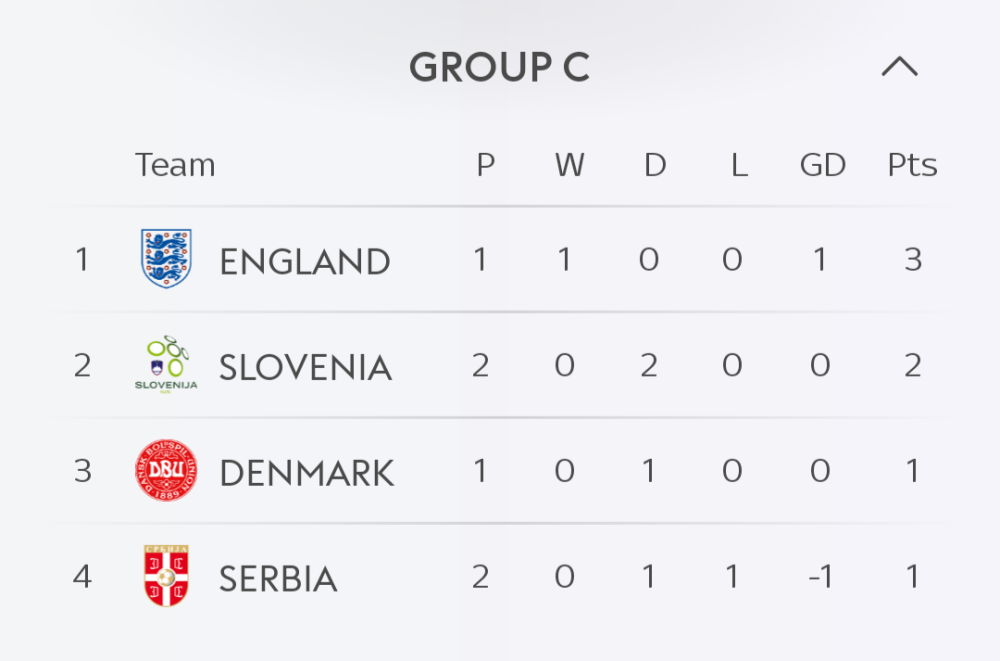The height and width of the screenshot is (661, 1000).
Task: Click the Pts column header
Action: [912, 165]
